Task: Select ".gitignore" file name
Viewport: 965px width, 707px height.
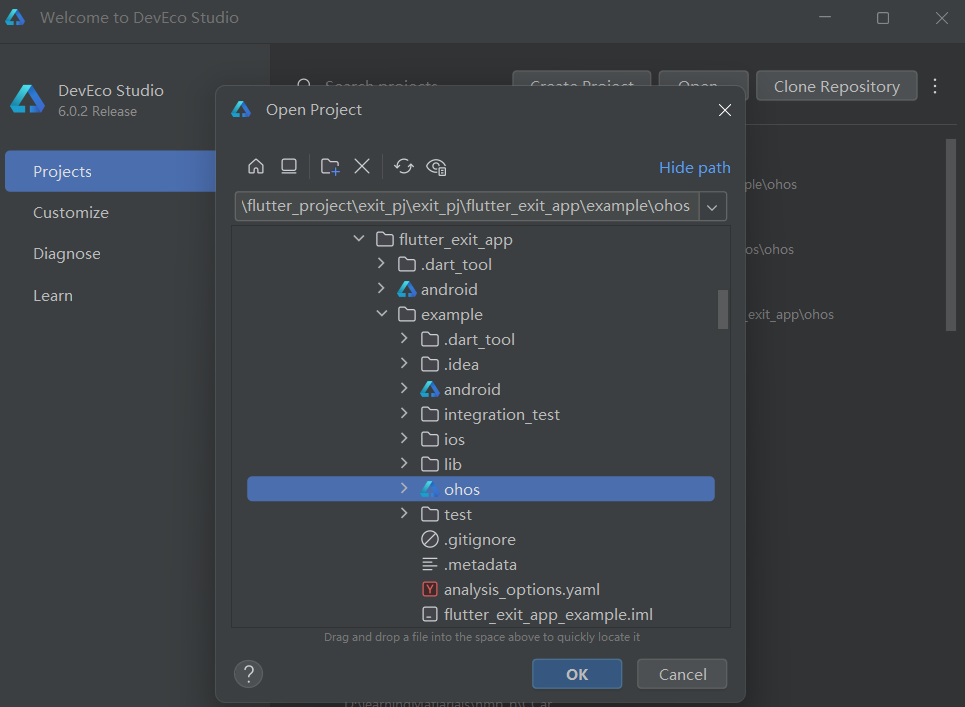Action: [479, 540]
